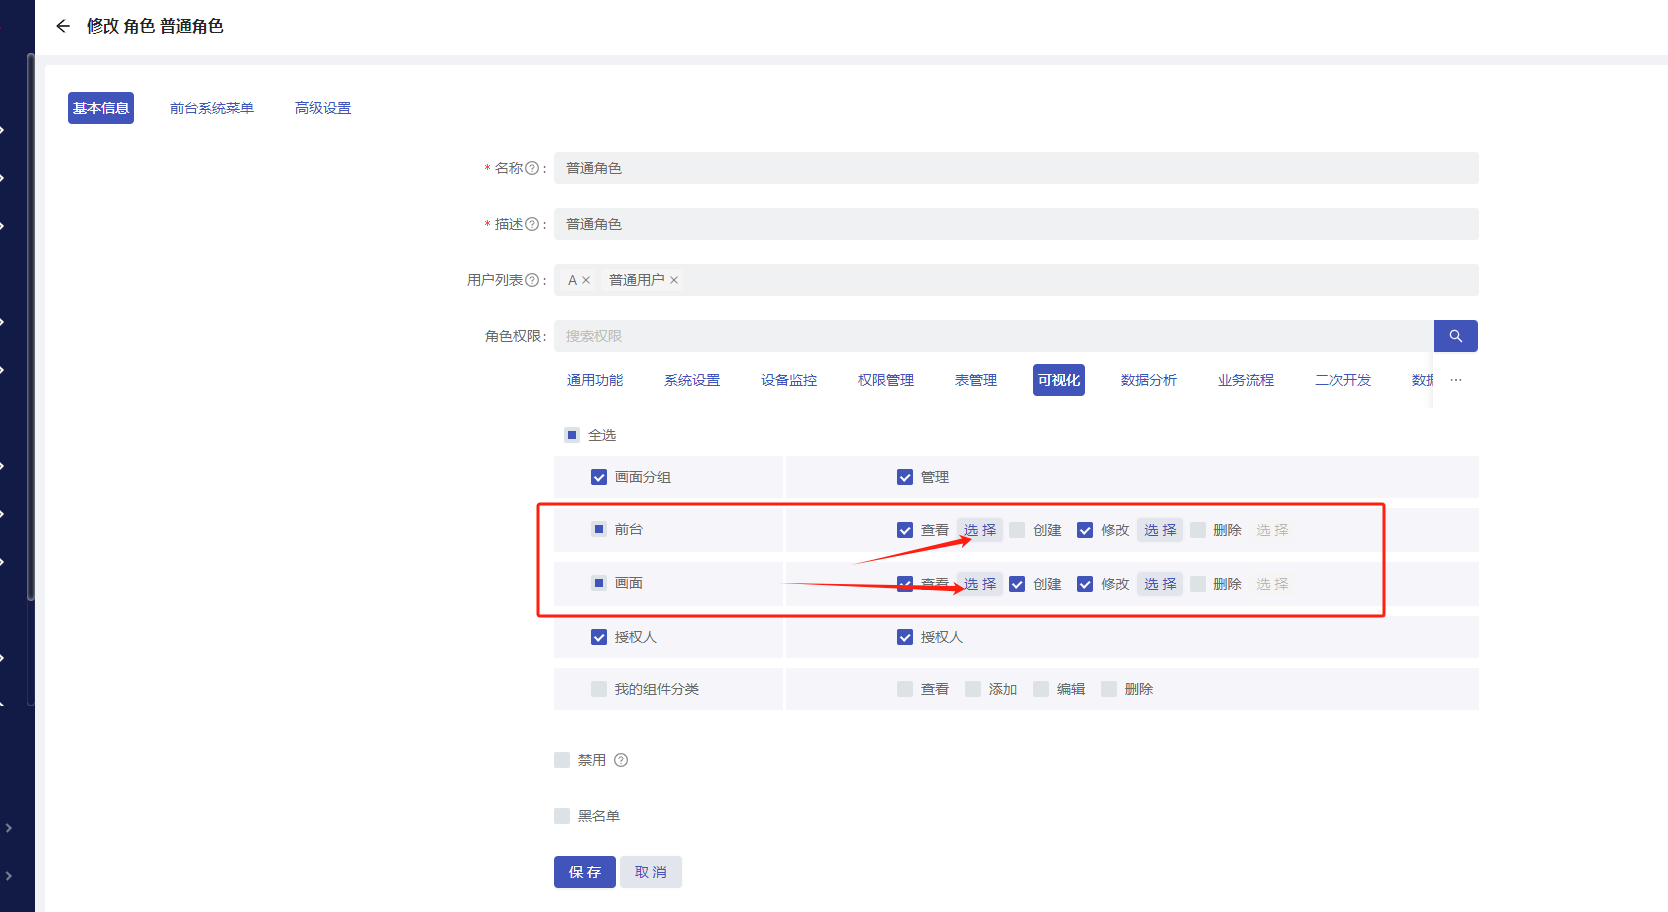Viewport: 1668px width, 912px height.
Task: Check 添加 in 我的组件分类 row
Action: pos(973,689)
